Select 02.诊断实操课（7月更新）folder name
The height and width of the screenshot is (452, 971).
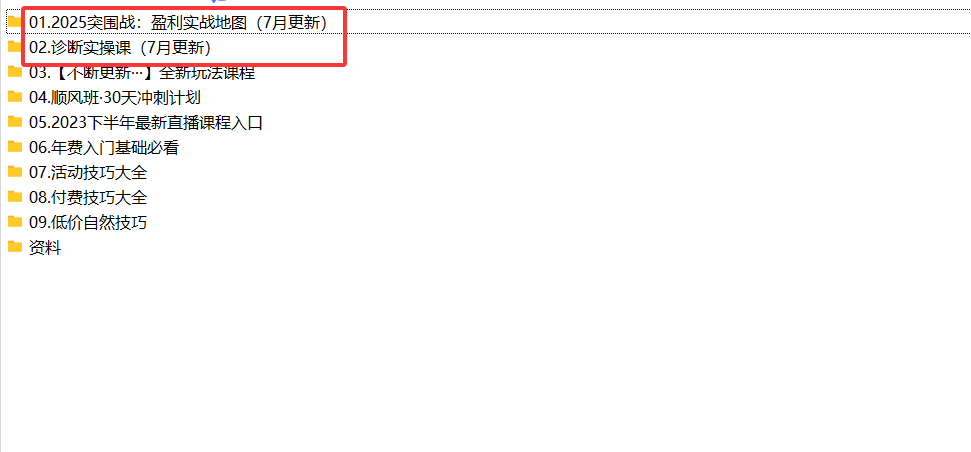121,48
